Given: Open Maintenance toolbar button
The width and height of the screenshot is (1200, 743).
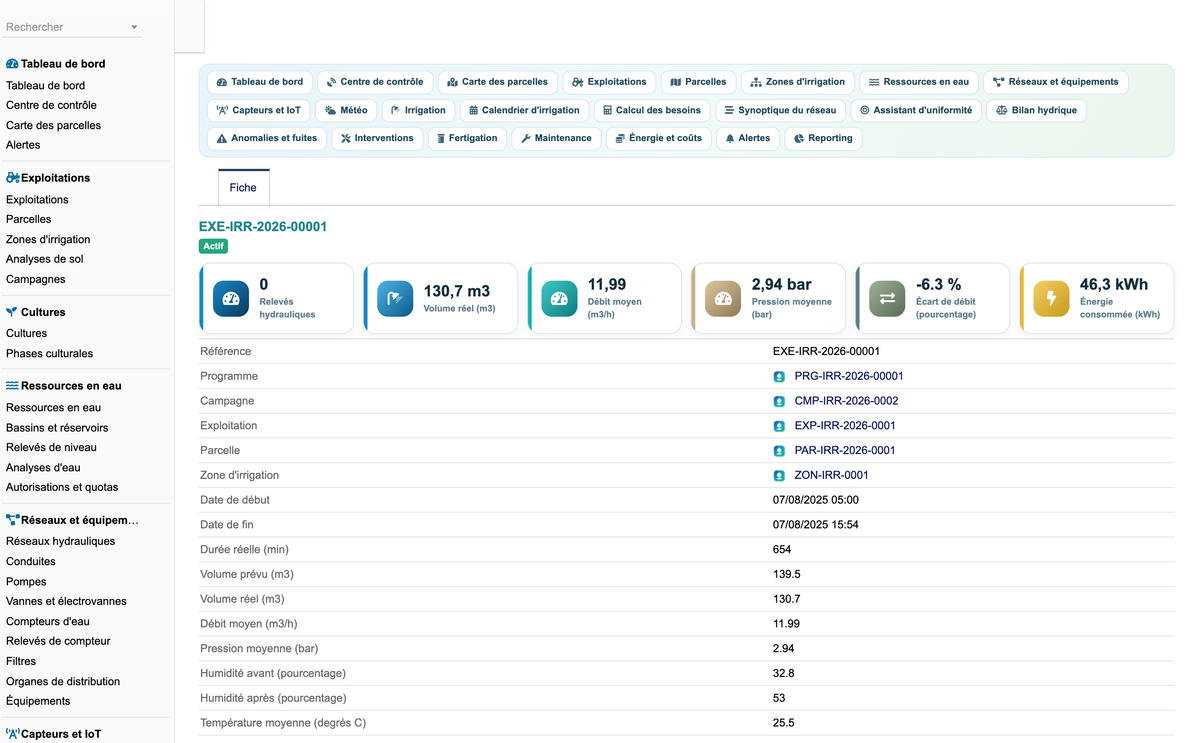Looking at the screenshot, I should pyautogui.click(x=556, y=138).
